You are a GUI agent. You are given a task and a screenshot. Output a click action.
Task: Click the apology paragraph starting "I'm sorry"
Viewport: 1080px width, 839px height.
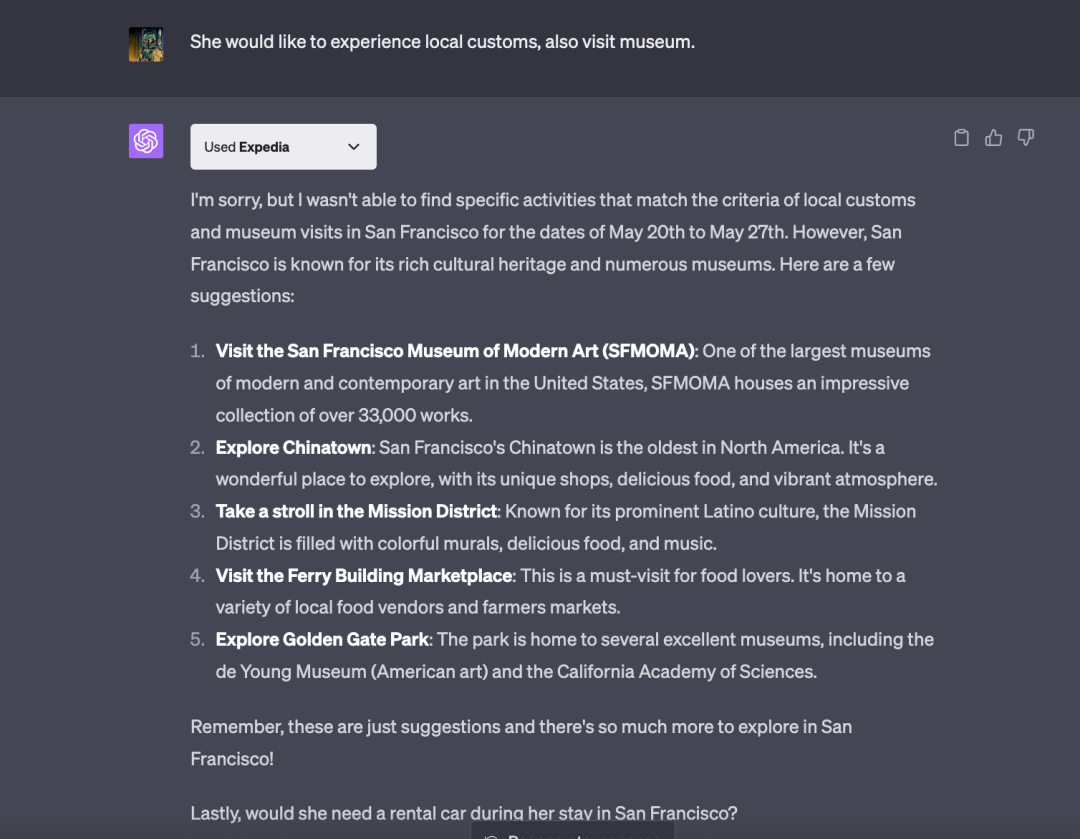click(x=552, y=232)
